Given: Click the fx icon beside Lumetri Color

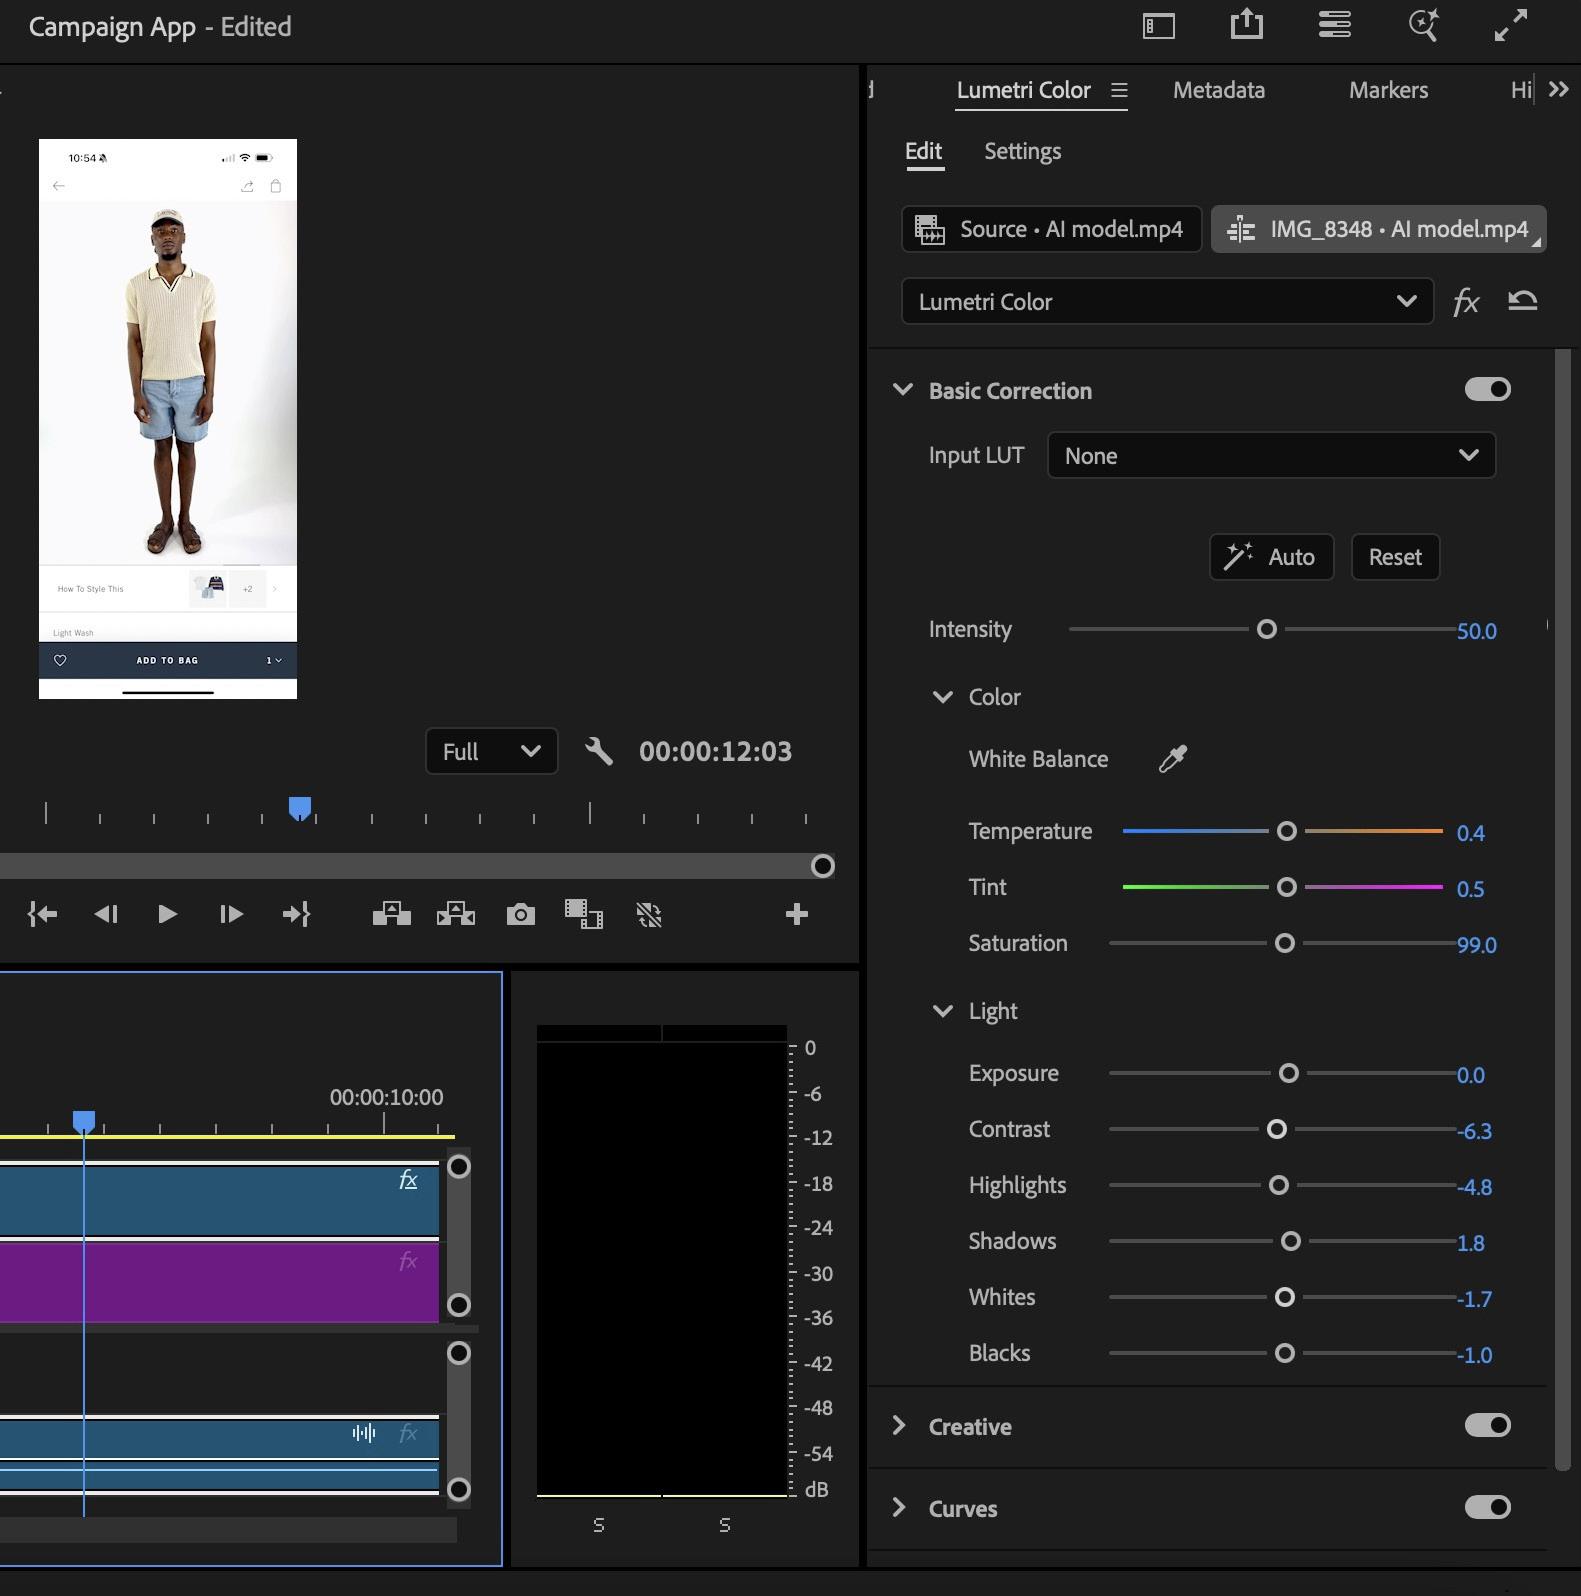Looking at the screenshot, I should 1465,301.
